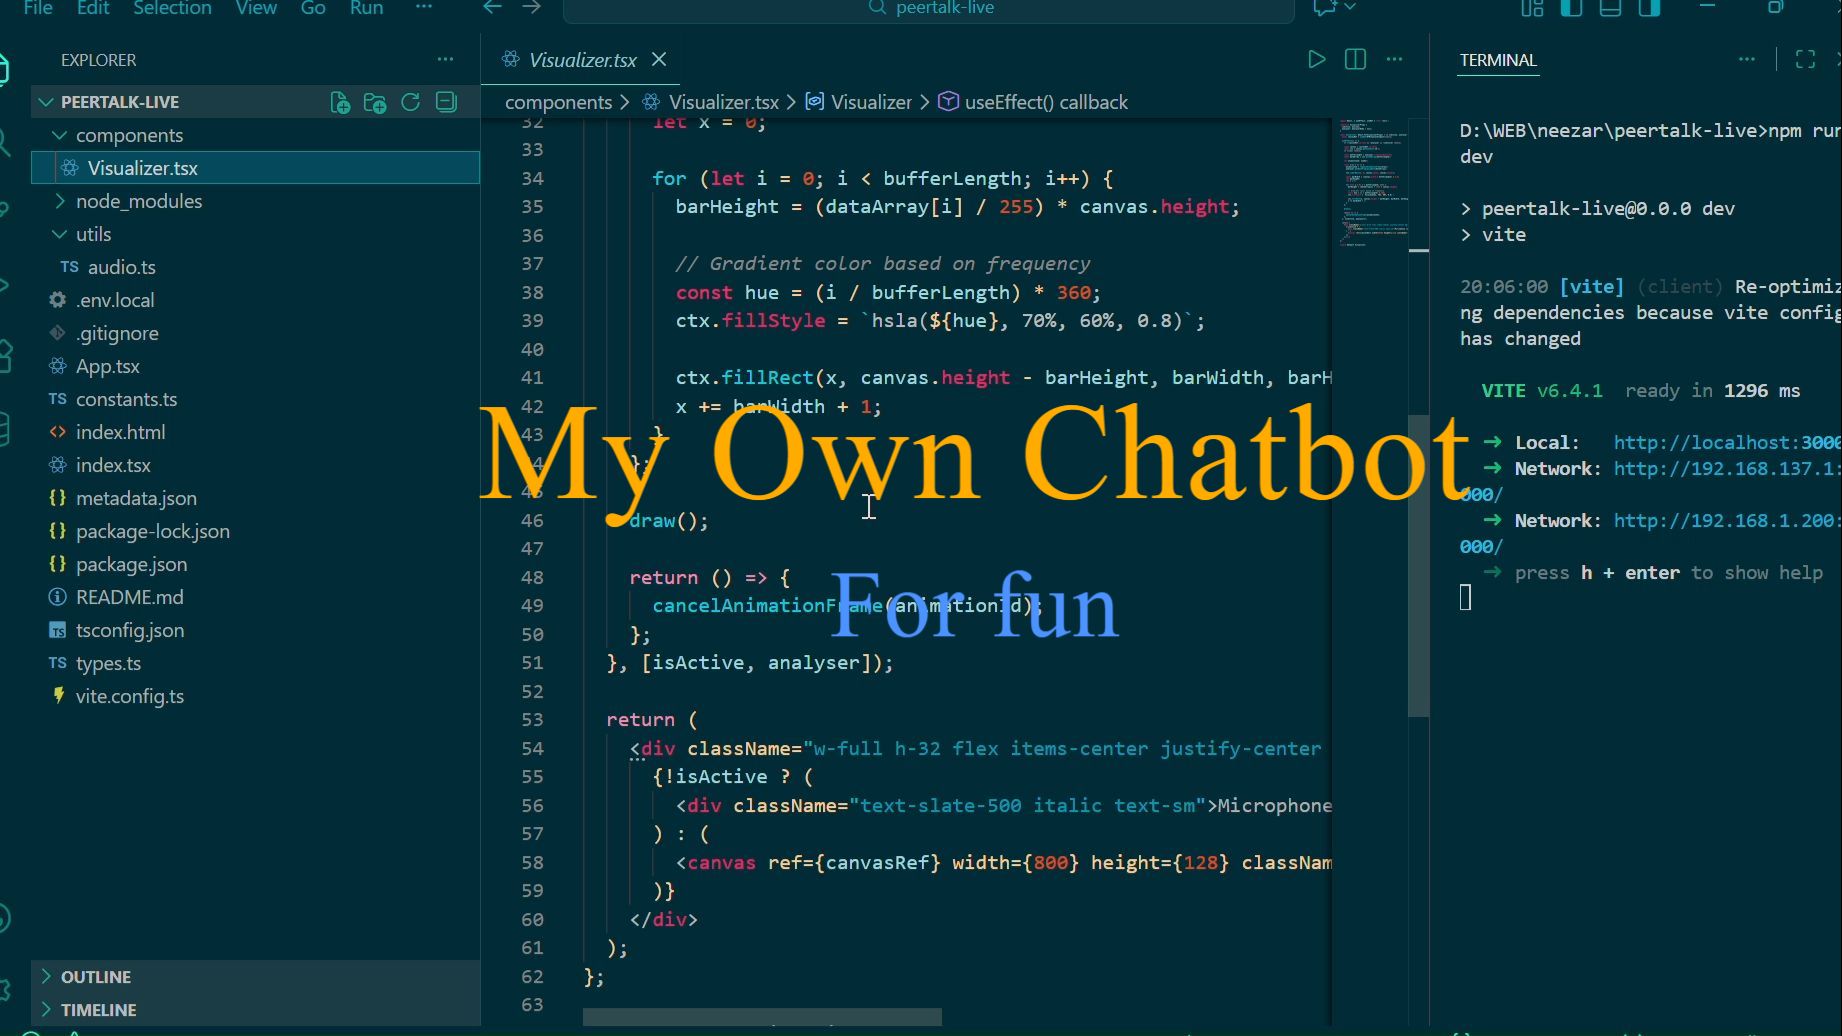Open the Selection menu
This screenshot has width=1842, height=1036.
pyautogui.click(x=172, y=8)
